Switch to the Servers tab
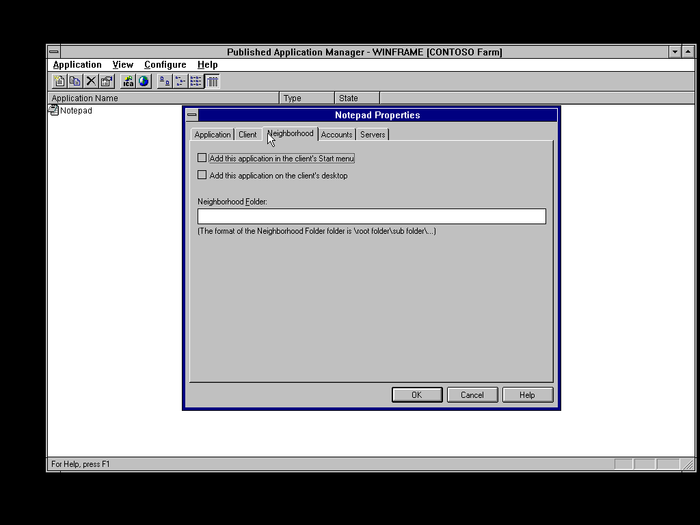 tap(373, 134)
